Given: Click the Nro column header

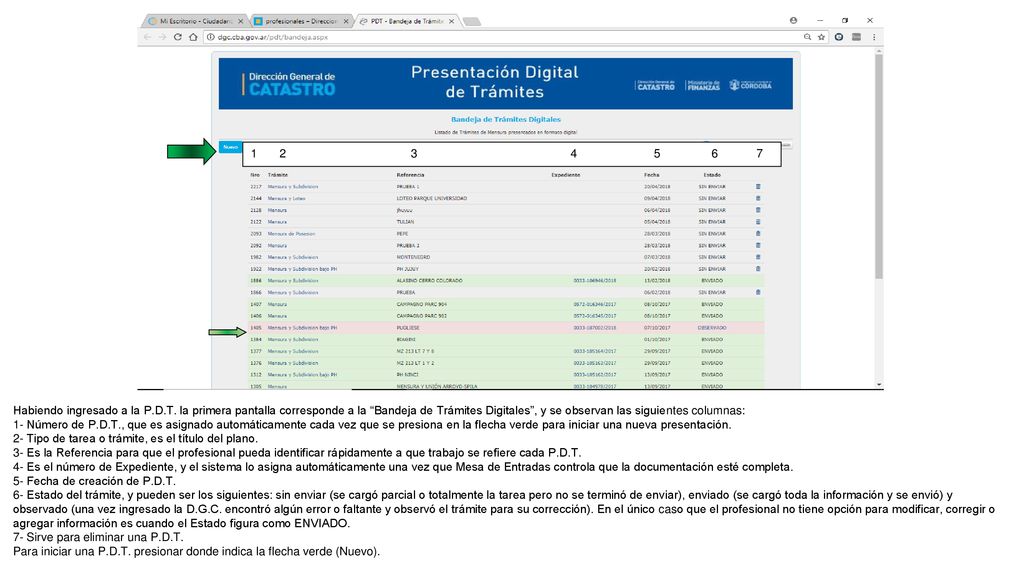Looking at the screenshot, I should [255, 175].
